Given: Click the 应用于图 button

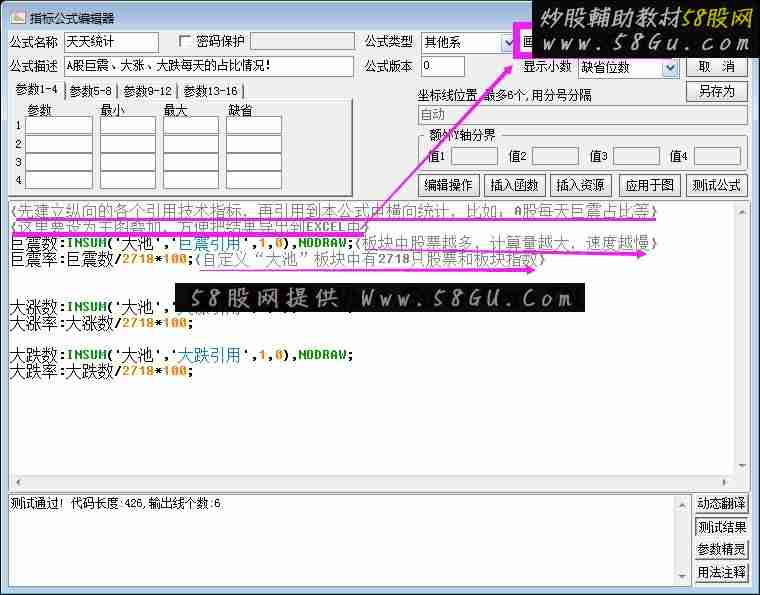Looking at the screenshot, I should pyautogui.click(x=649, y=185).
